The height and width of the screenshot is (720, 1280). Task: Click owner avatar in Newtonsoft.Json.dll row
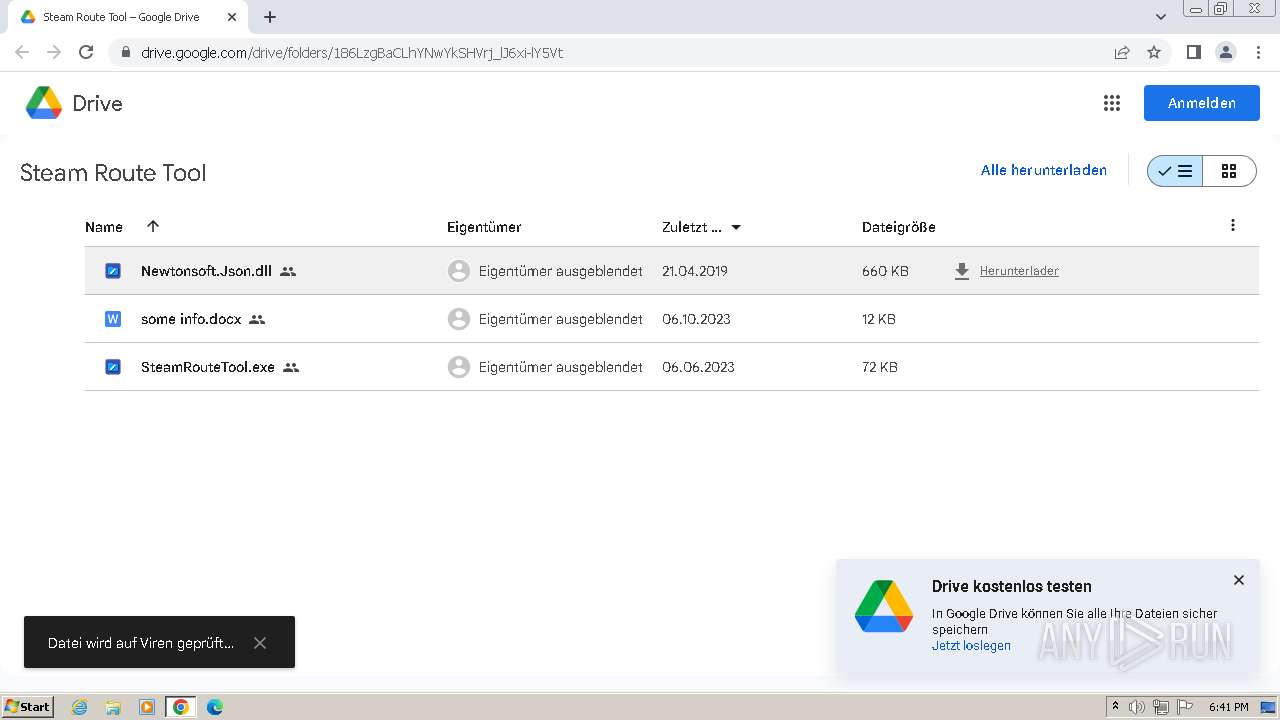point(459,271)
